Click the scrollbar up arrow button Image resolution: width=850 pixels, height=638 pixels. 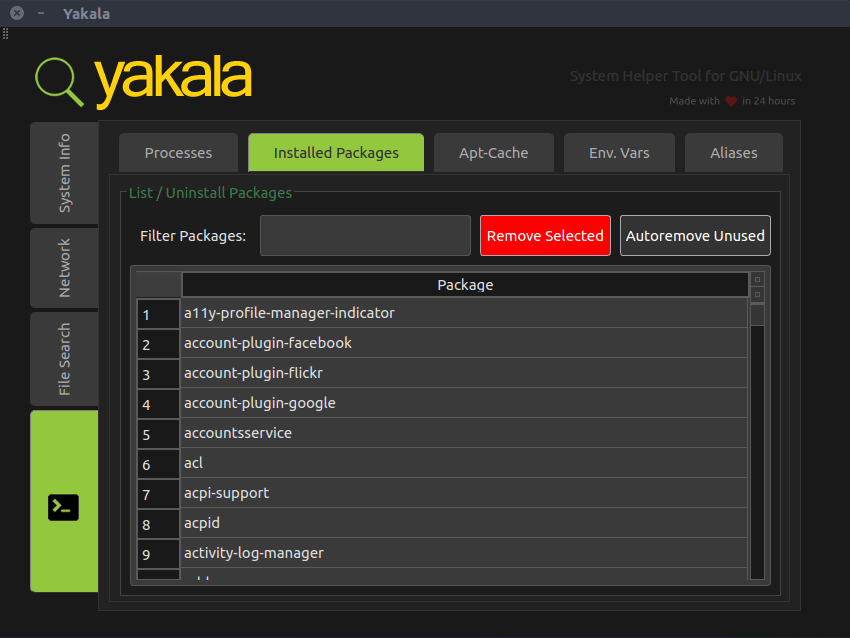(x=757, y=280)
